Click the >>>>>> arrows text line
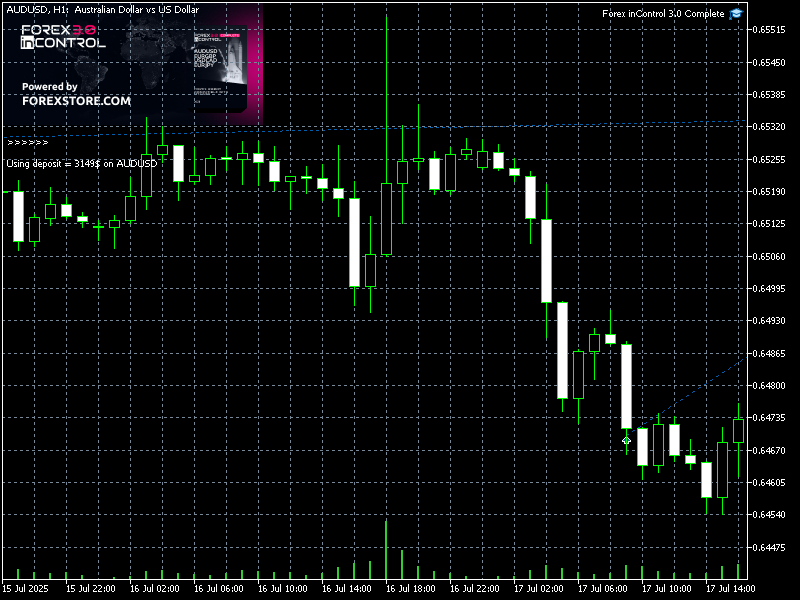 pyautogui.click(x=27, y=142)
